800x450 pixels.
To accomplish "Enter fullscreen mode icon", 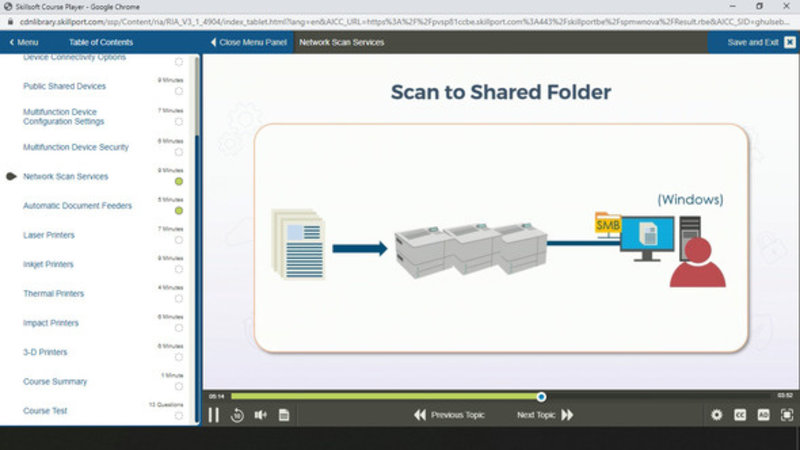I will [x=787, y=415].
